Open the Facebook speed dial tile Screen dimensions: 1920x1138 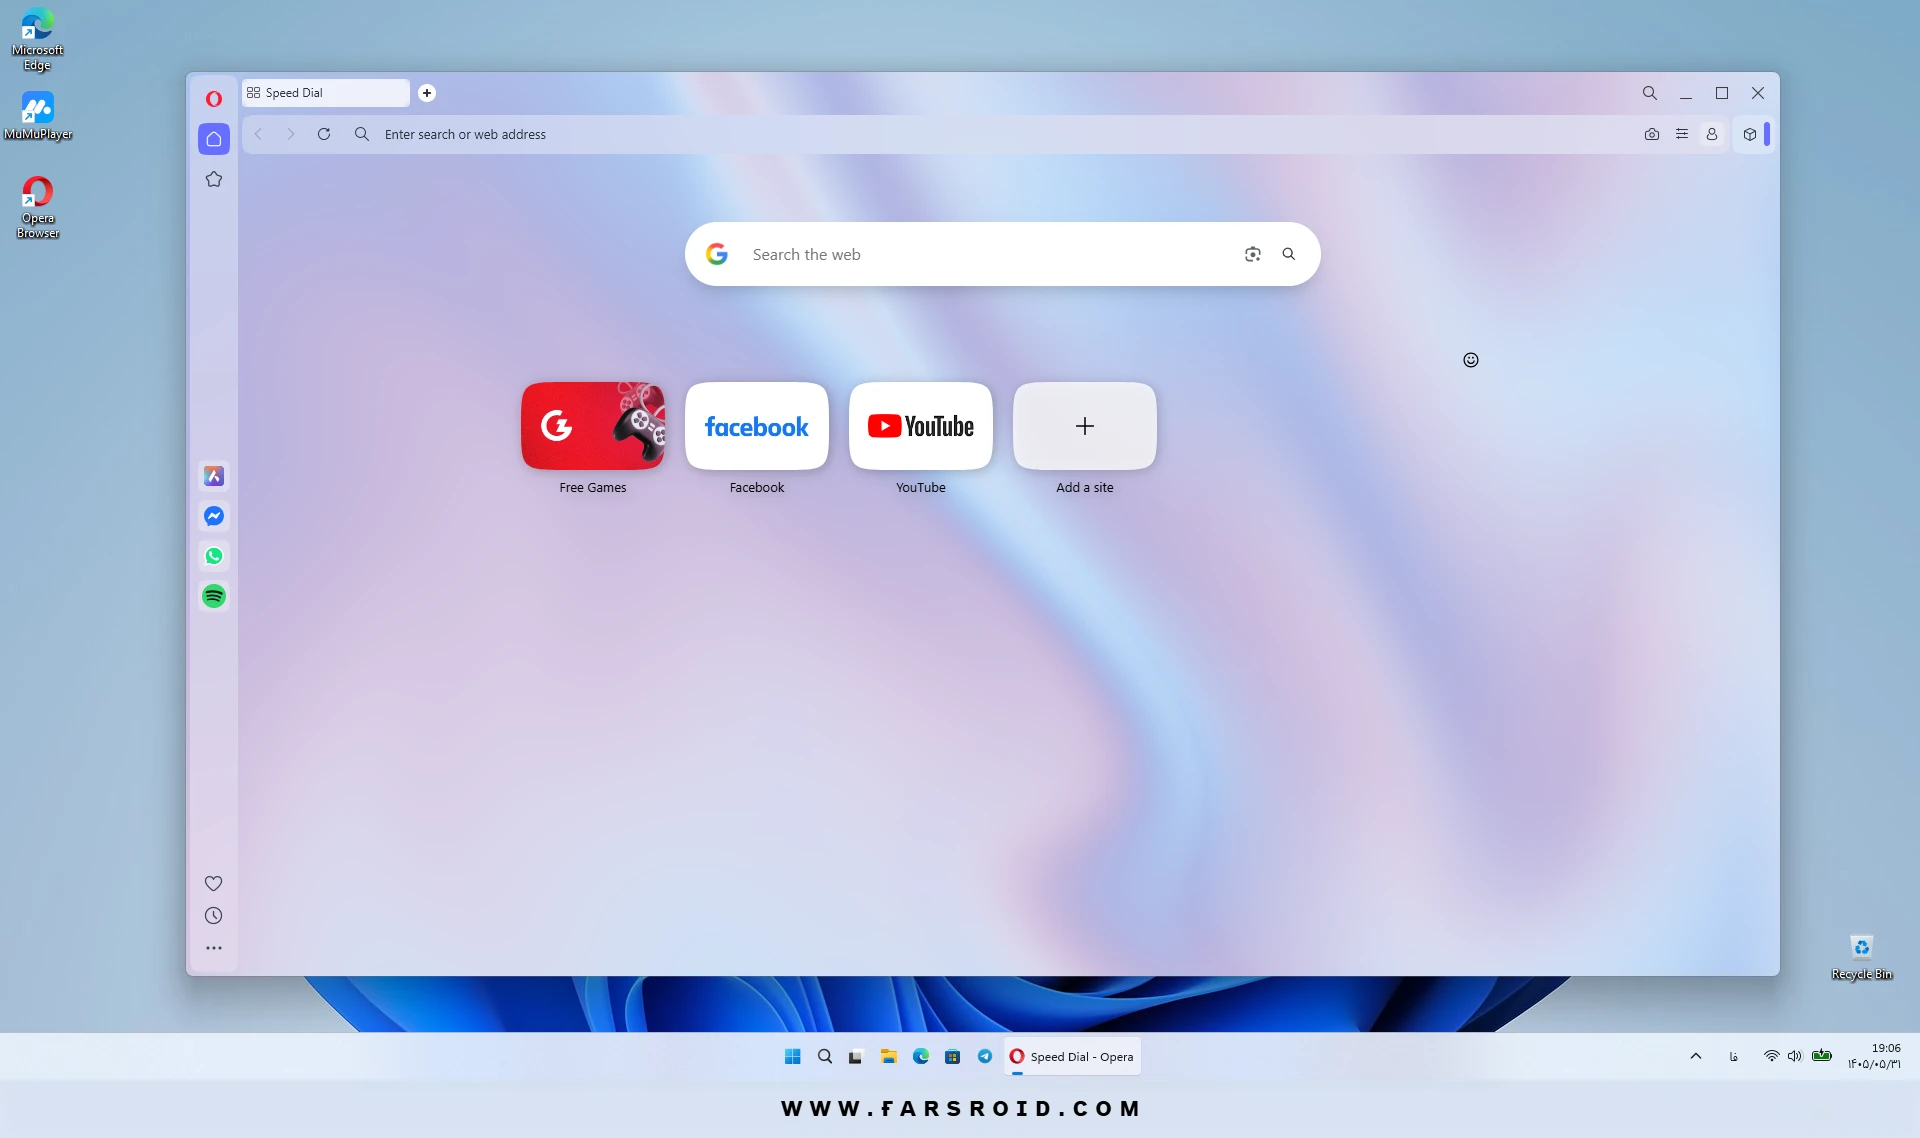coord(757,426)
